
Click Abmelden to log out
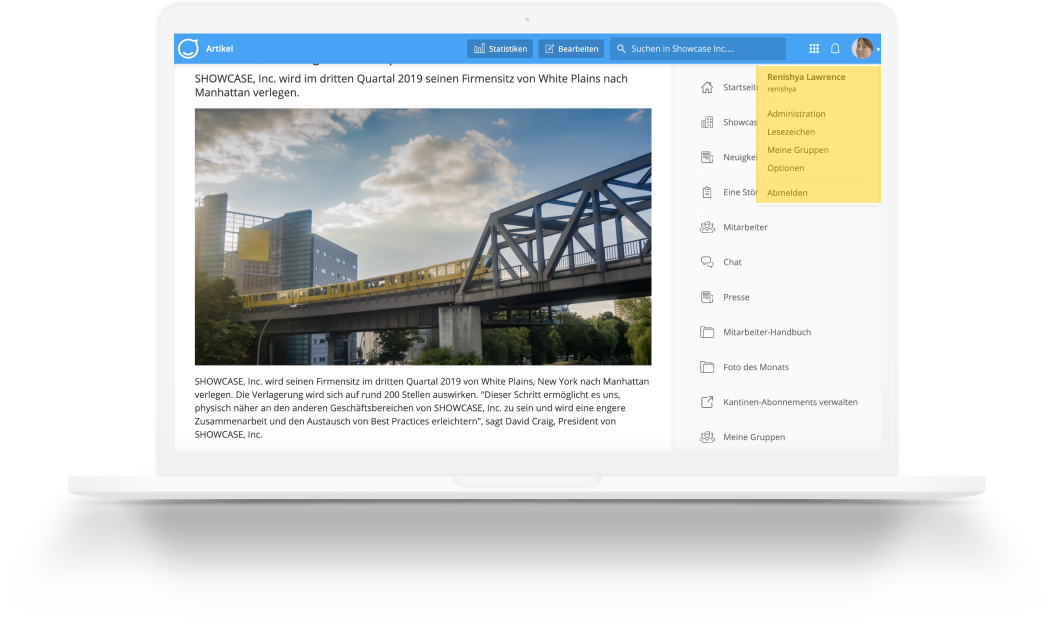pyautogui.click(x=787, y=192)
